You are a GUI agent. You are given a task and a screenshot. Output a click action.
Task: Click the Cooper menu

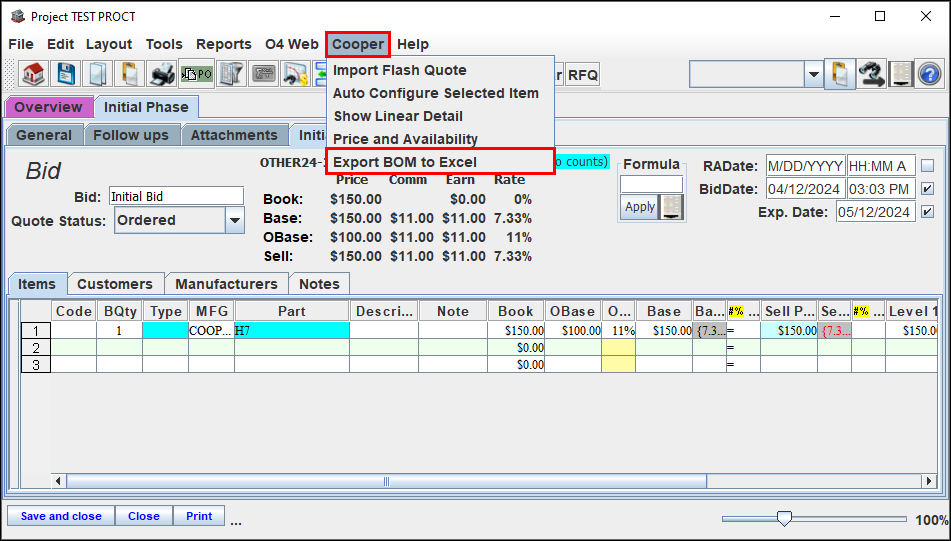pyautogui.click(x=358, y=44)
